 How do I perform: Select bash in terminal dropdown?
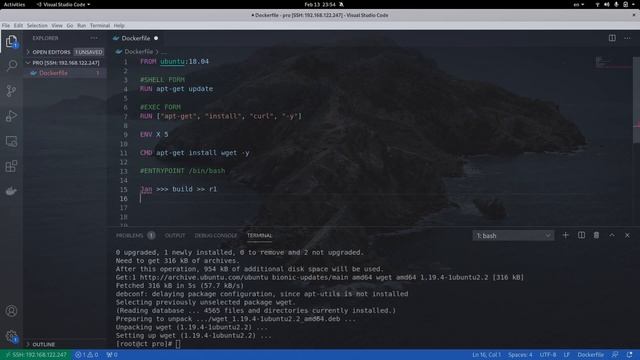point(513,236)
